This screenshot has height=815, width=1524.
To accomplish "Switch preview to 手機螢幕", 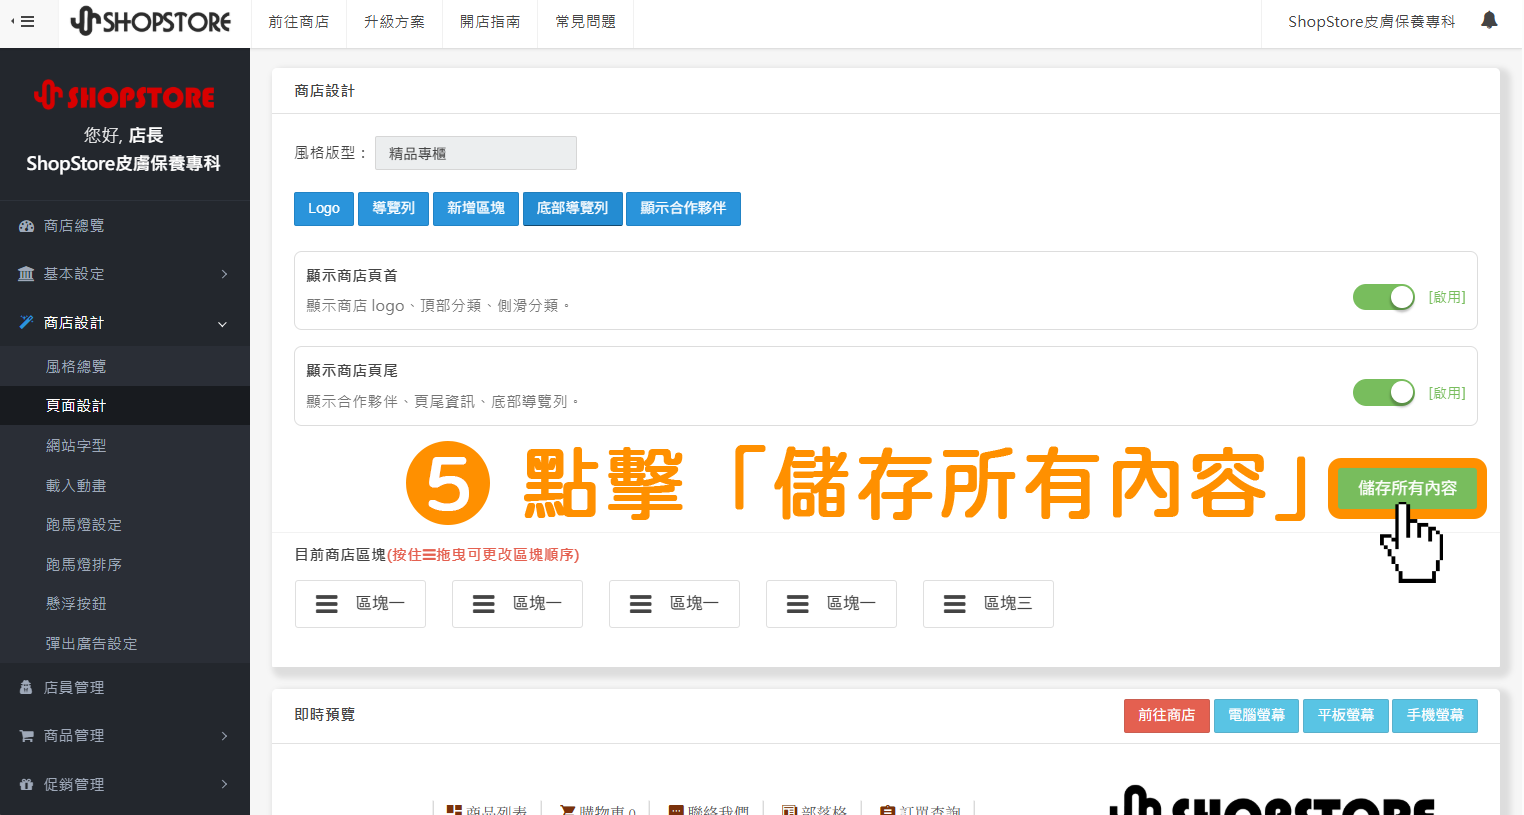I will tap(1435, 716).
